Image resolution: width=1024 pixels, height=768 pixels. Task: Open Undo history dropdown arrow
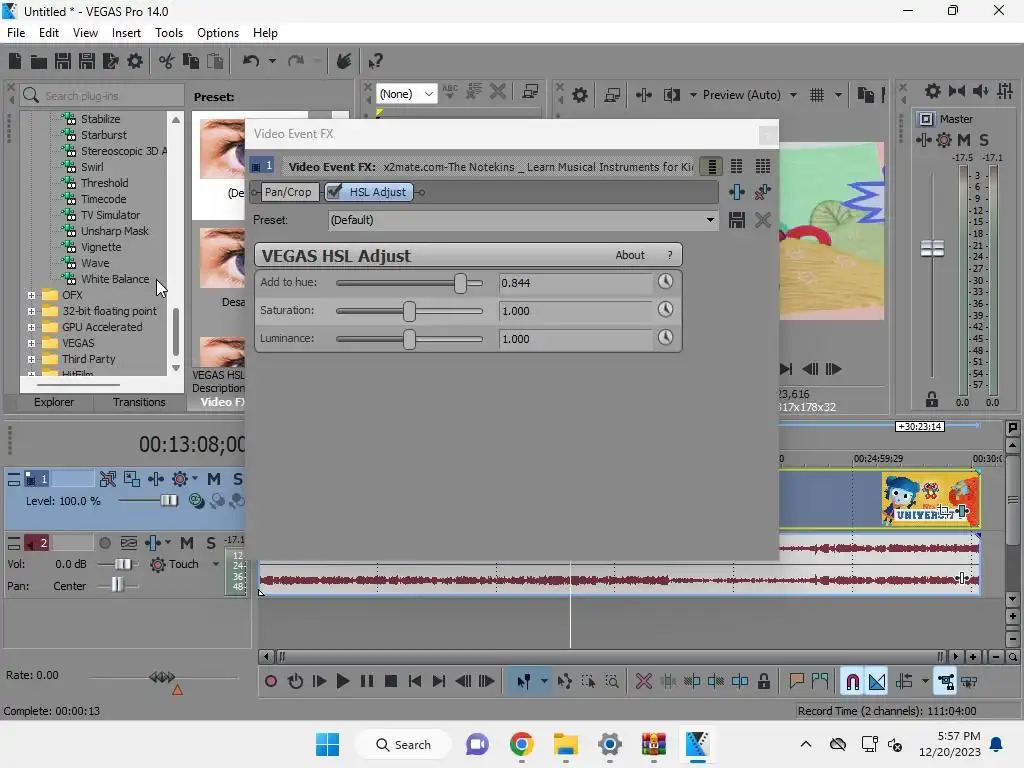[272, 61]
